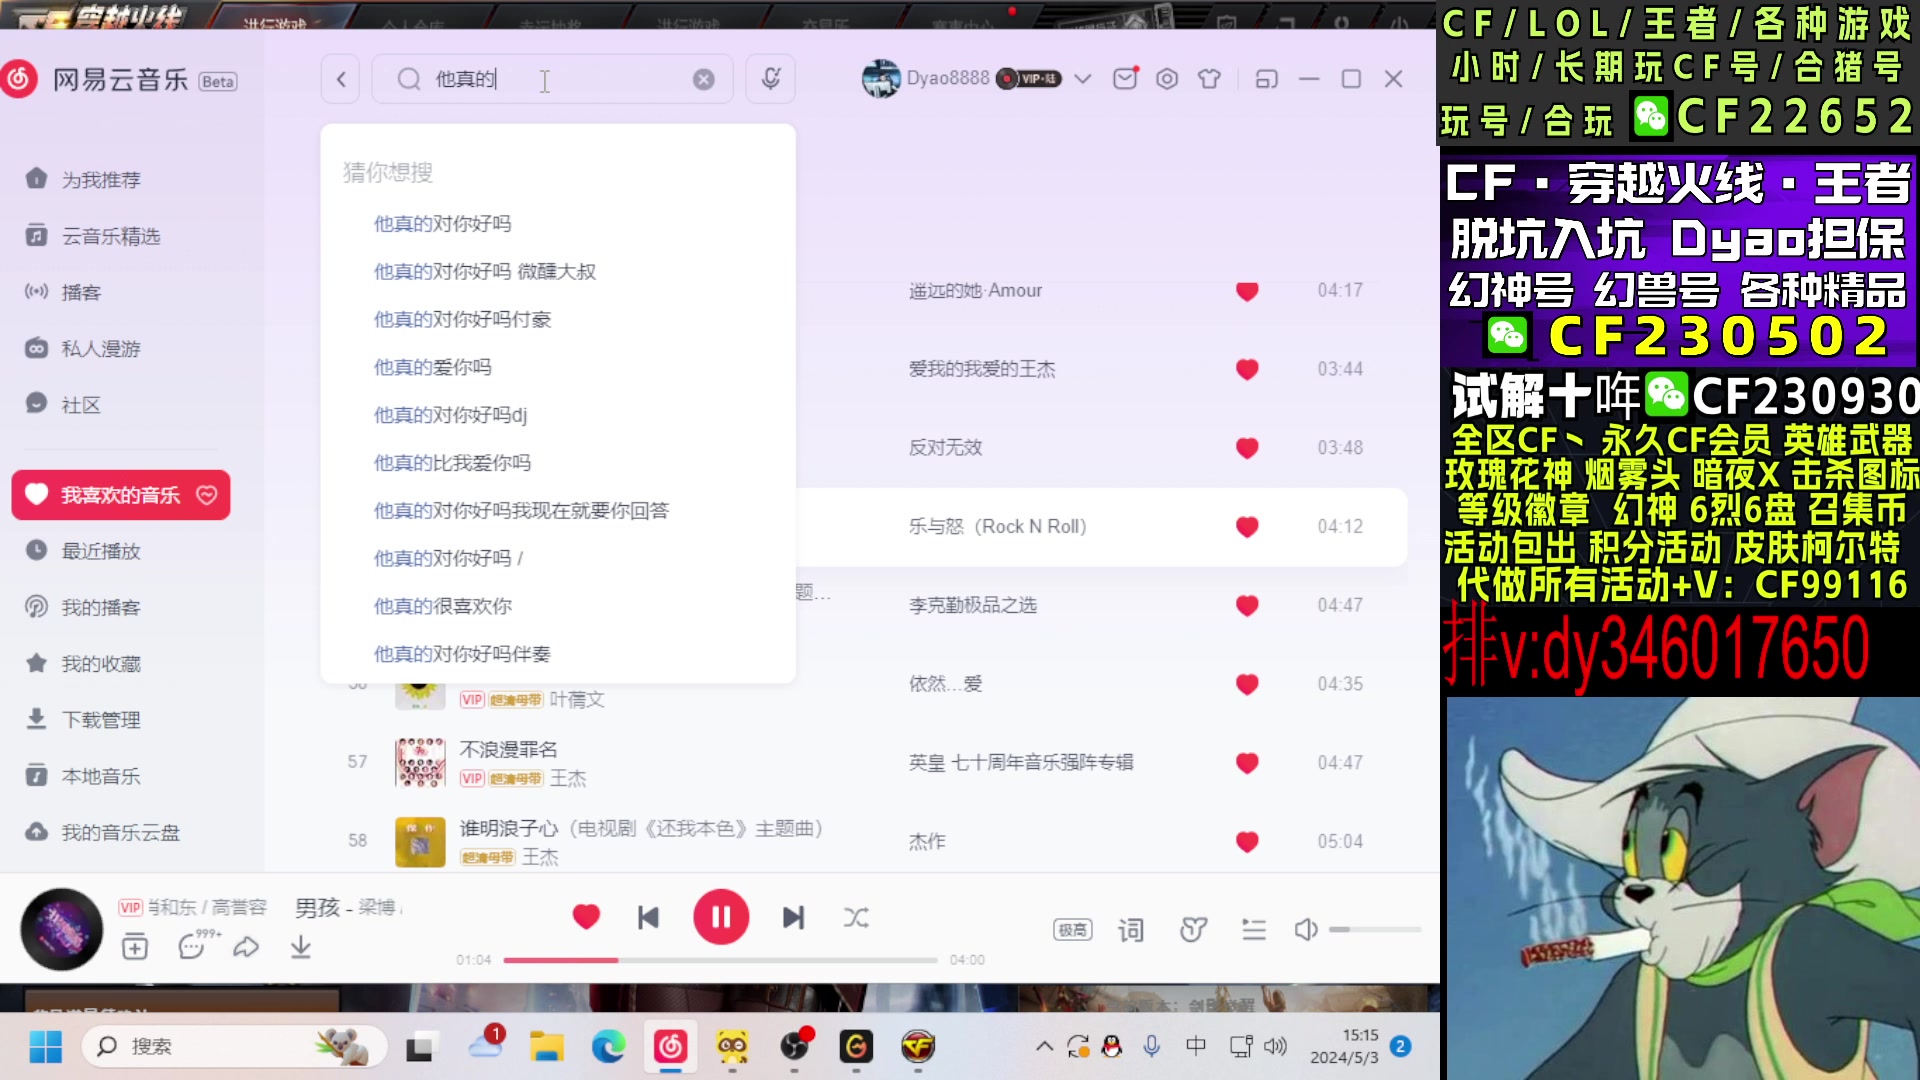
Task: Open the settings hexagon icon
Action: pos(1167,79)
